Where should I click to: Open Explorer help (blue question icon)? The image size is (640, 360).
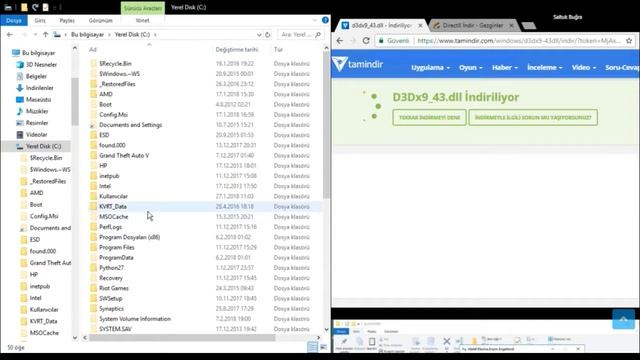point(325,20)
